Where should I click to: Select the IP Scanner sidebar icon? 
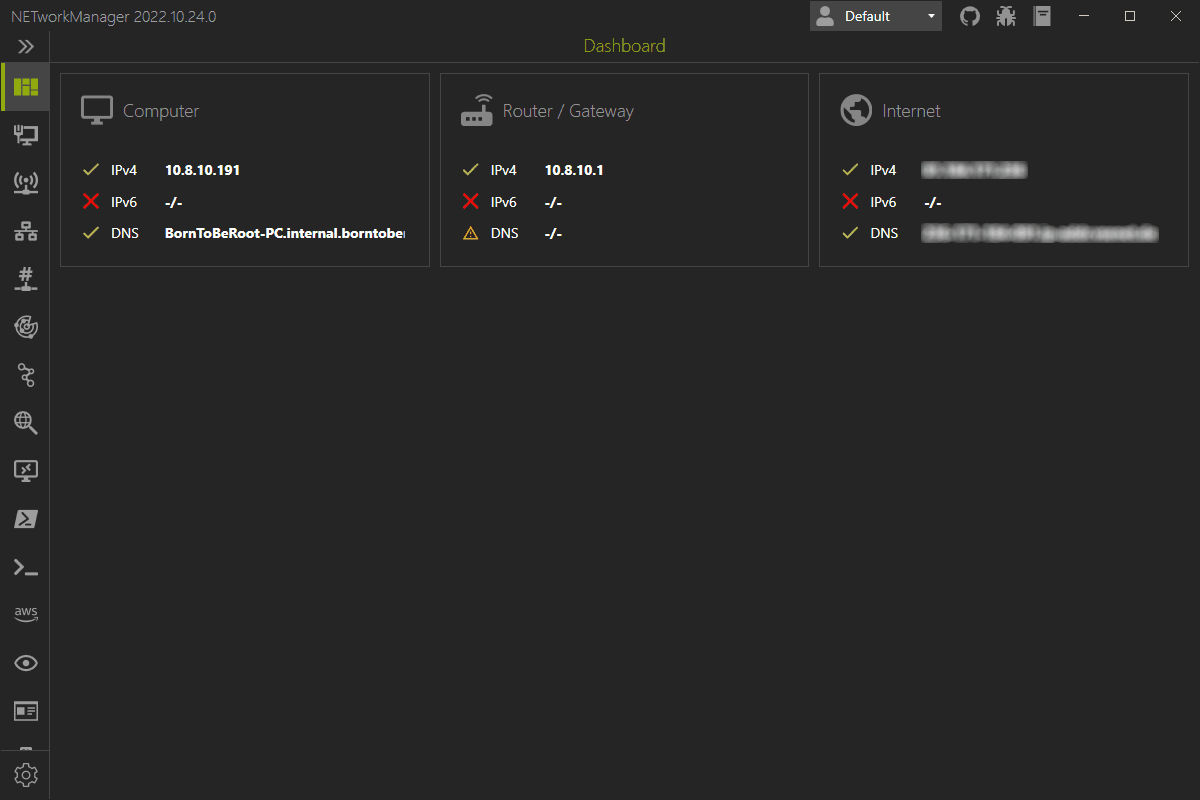pos(26,231)
